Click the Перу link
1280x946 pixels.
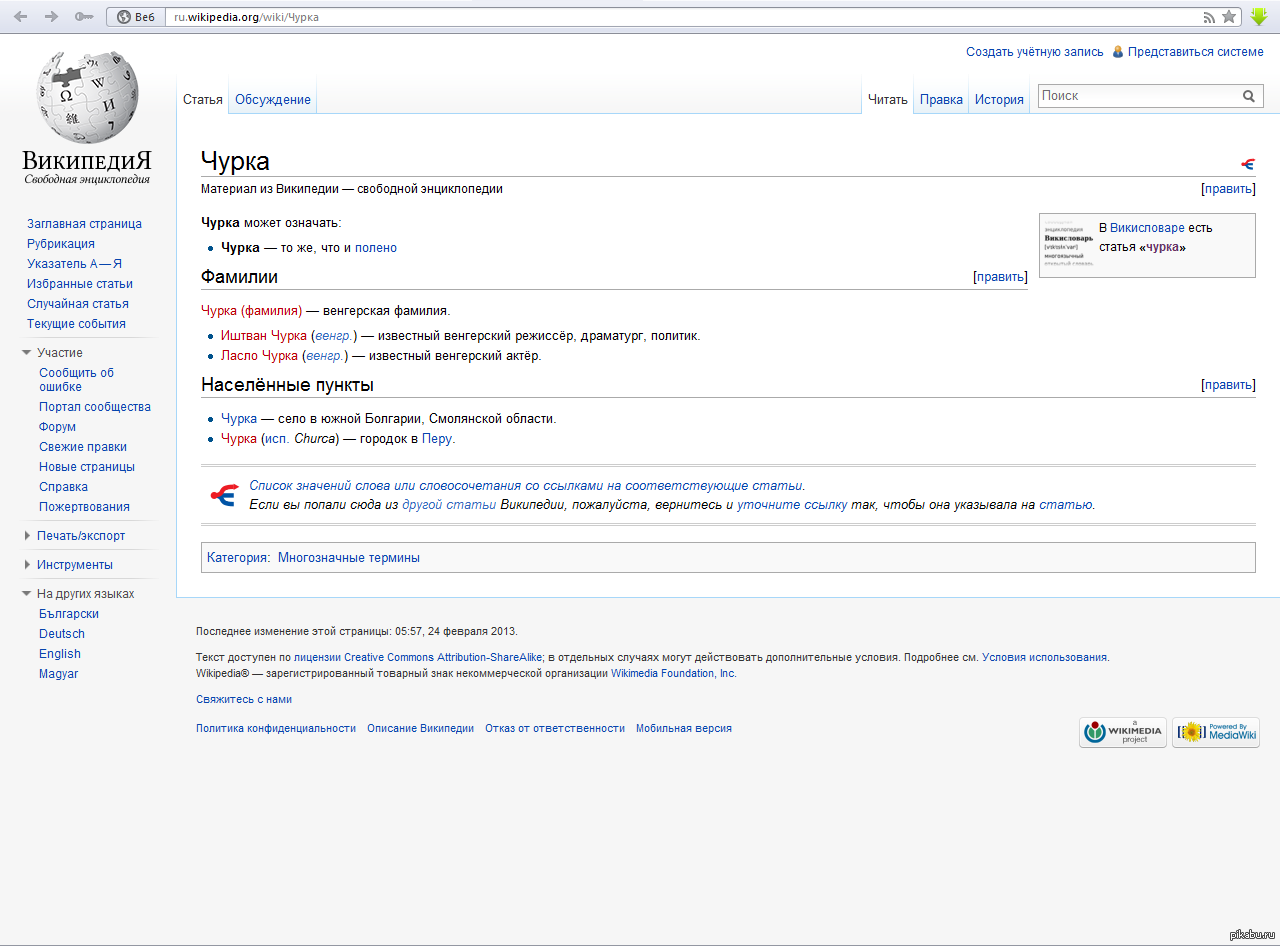[438, 439]
